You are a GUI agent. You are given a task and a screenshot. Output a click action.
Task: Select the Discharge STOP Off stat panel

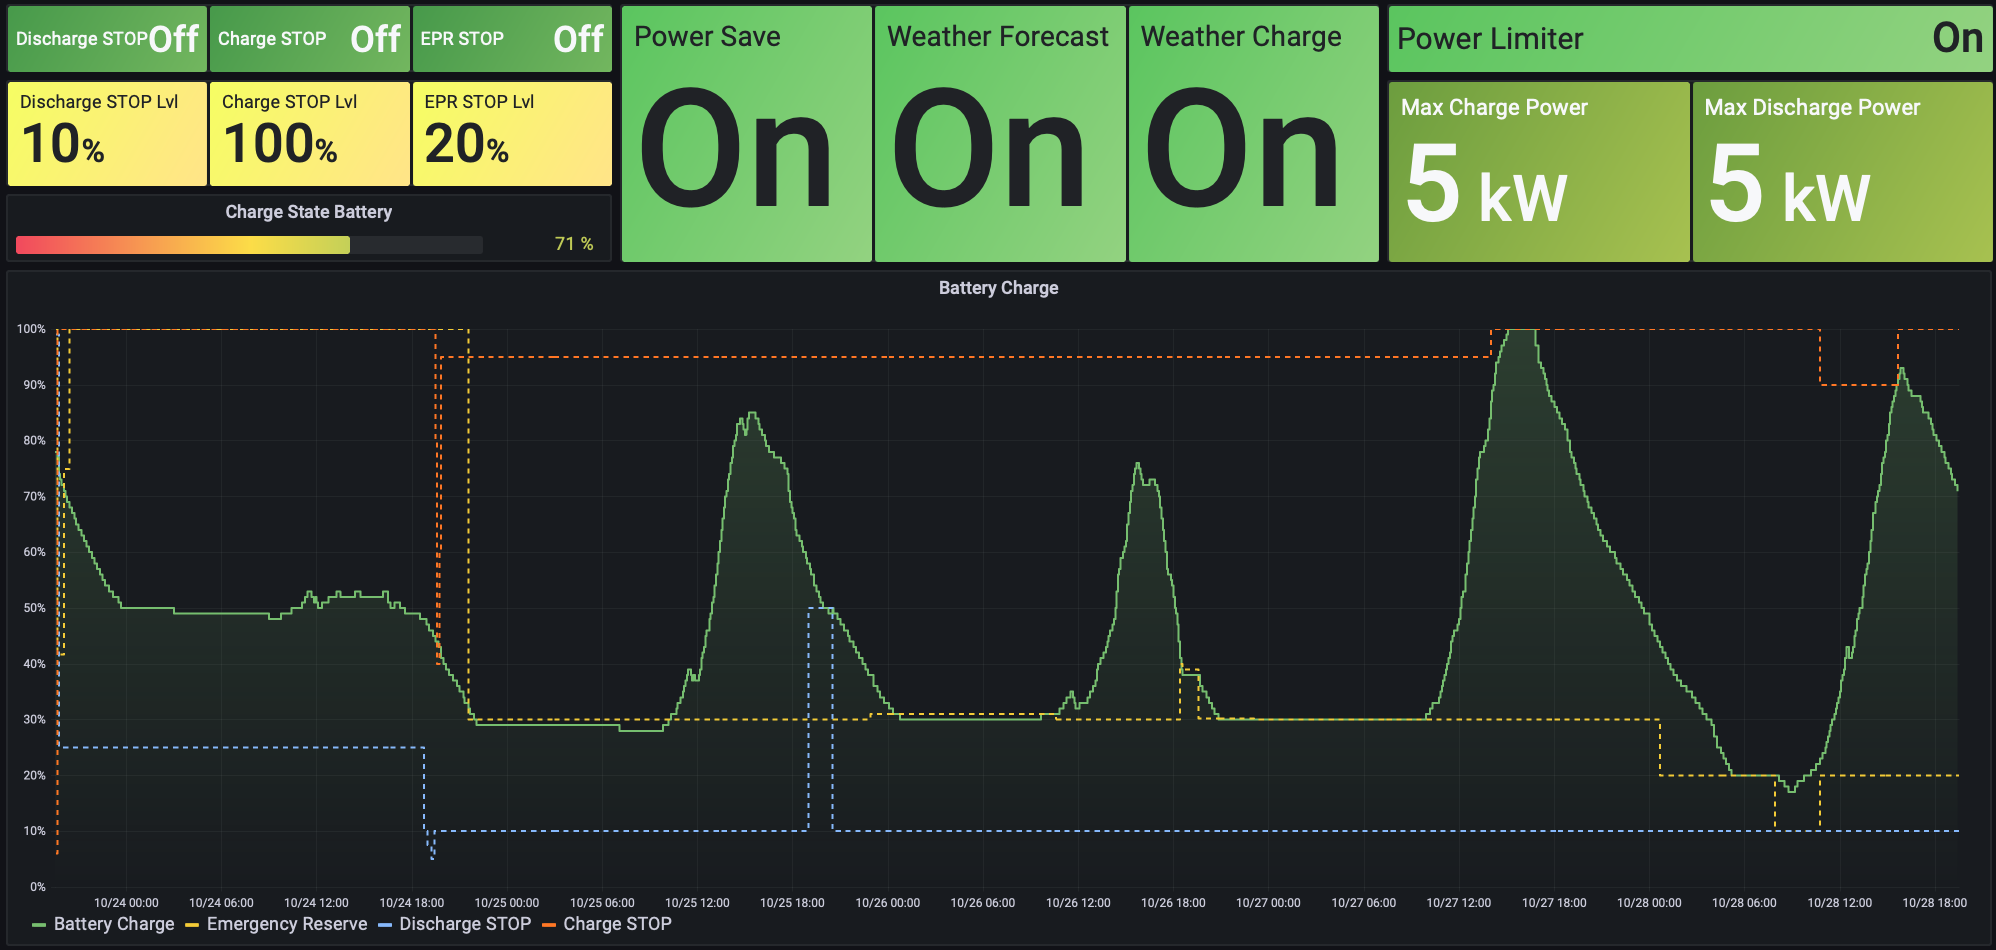107,39
